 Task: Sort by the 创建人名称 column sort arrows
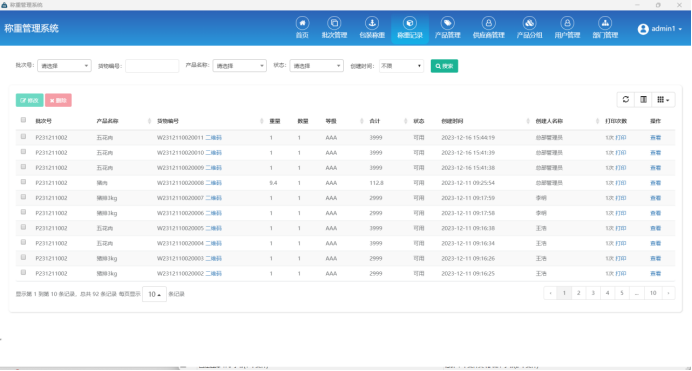coord(597,121)
